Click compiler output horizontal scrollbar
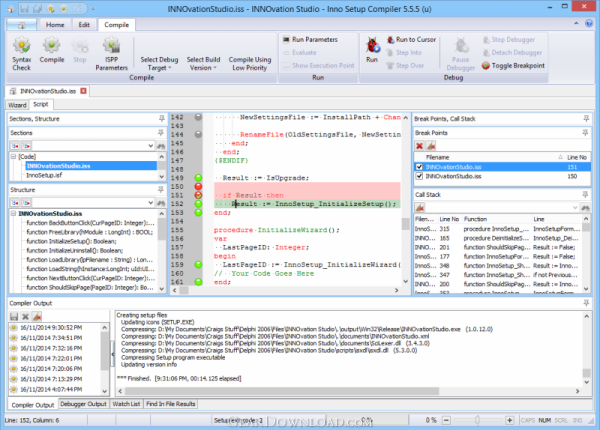The image size is (600, 430). (282, 391)
